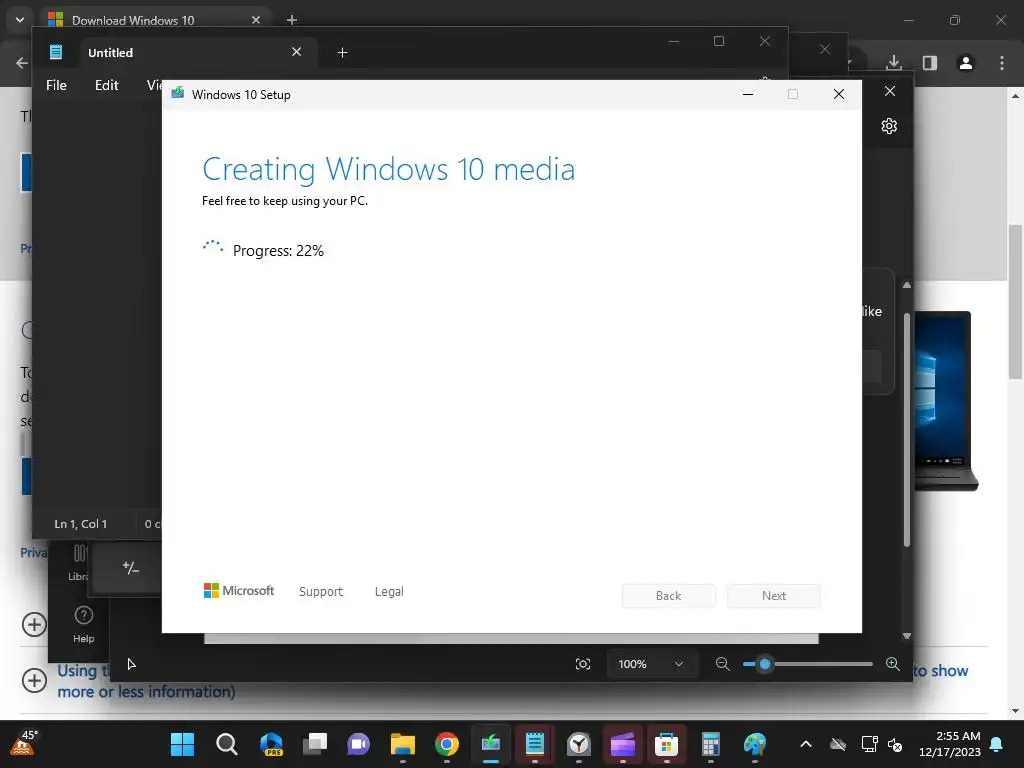Click the Windows 10 Setup title bar icon
This screenshot has height=768, width=1024.
coord(178,94)
